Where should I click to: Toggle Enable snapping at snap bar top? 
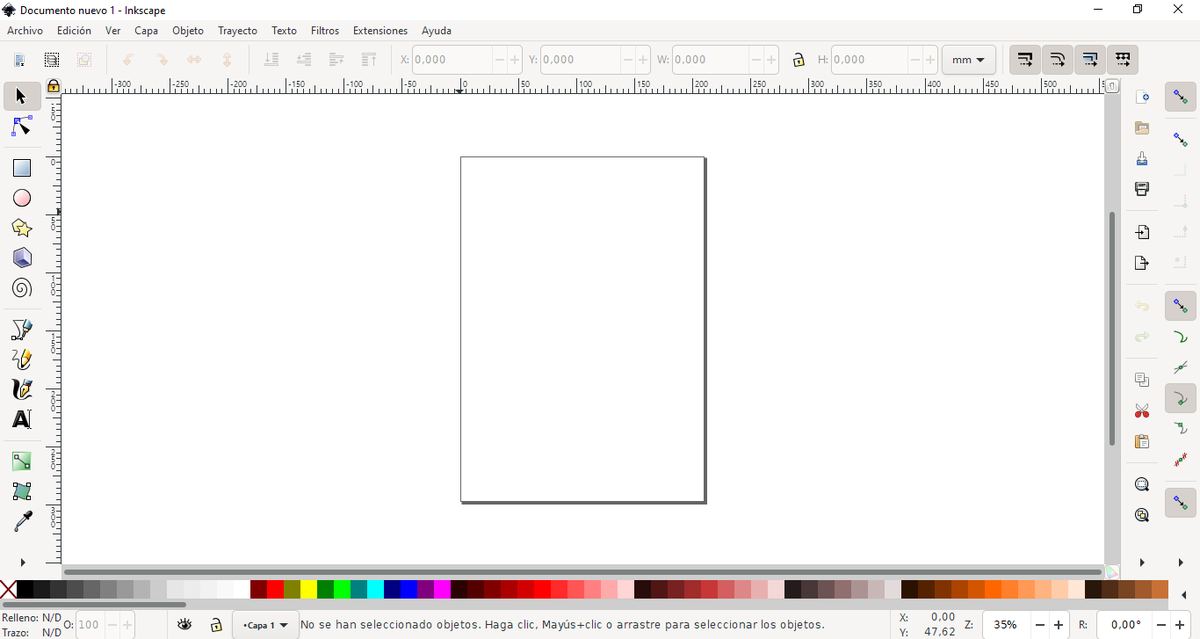coord(1181,98)
